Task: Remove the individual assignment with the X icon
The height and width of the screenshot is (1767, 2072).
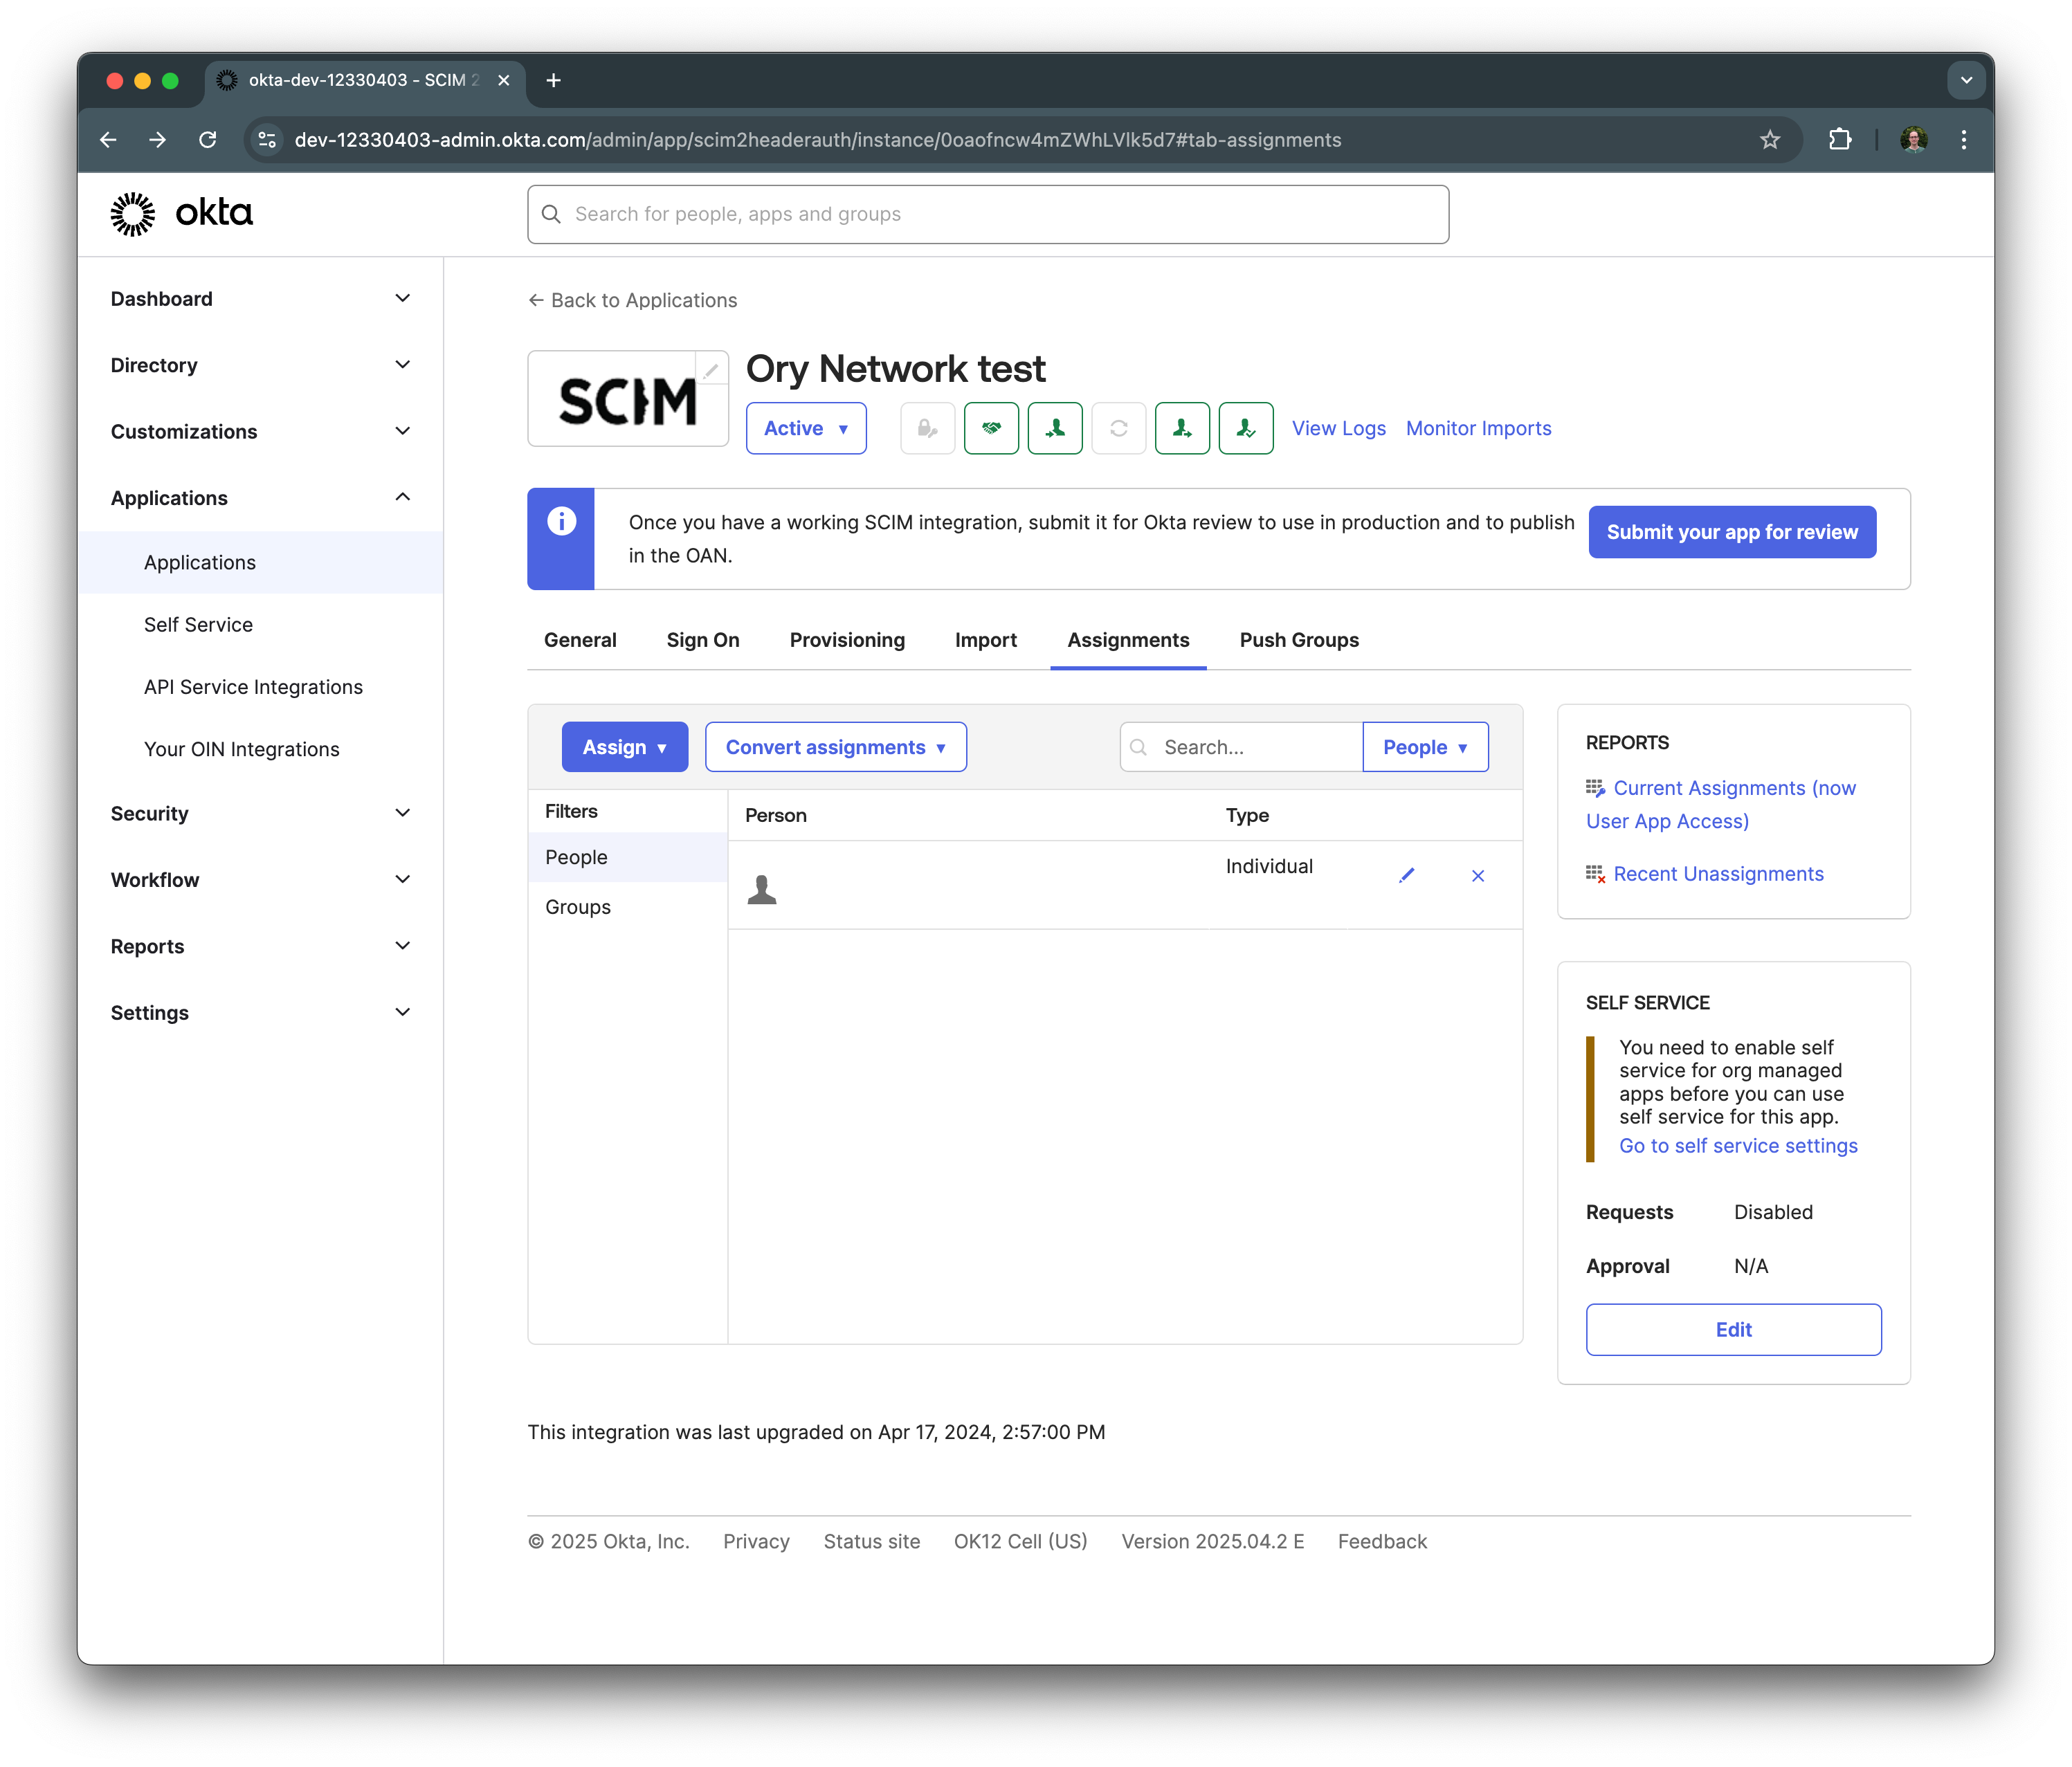Action: [1477, 875]
